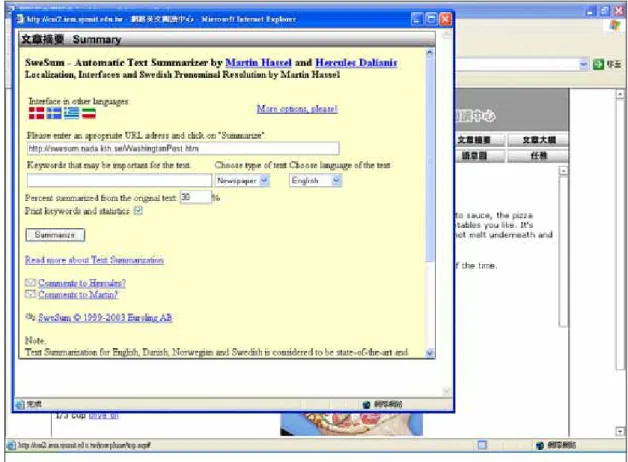Click the pizza image in background page
This screenshot has width=628, height=462.
click(351, 424)
